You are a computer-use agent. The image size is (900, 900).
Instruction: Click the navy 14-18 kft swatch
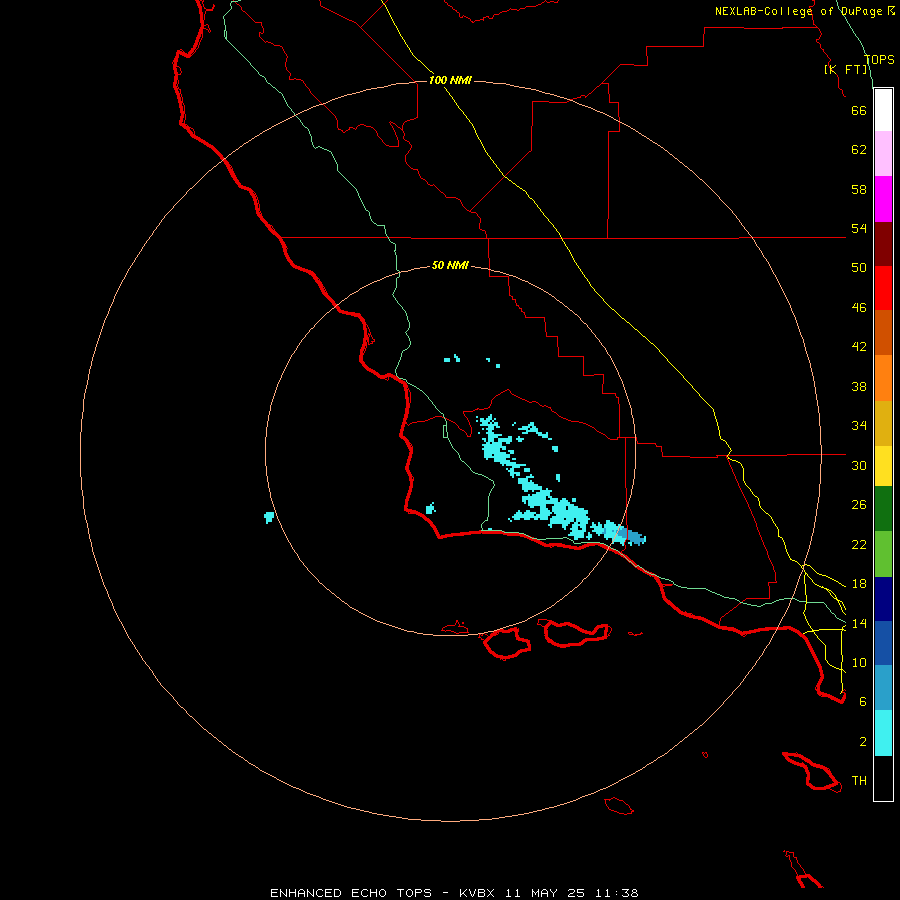point(883,599)
